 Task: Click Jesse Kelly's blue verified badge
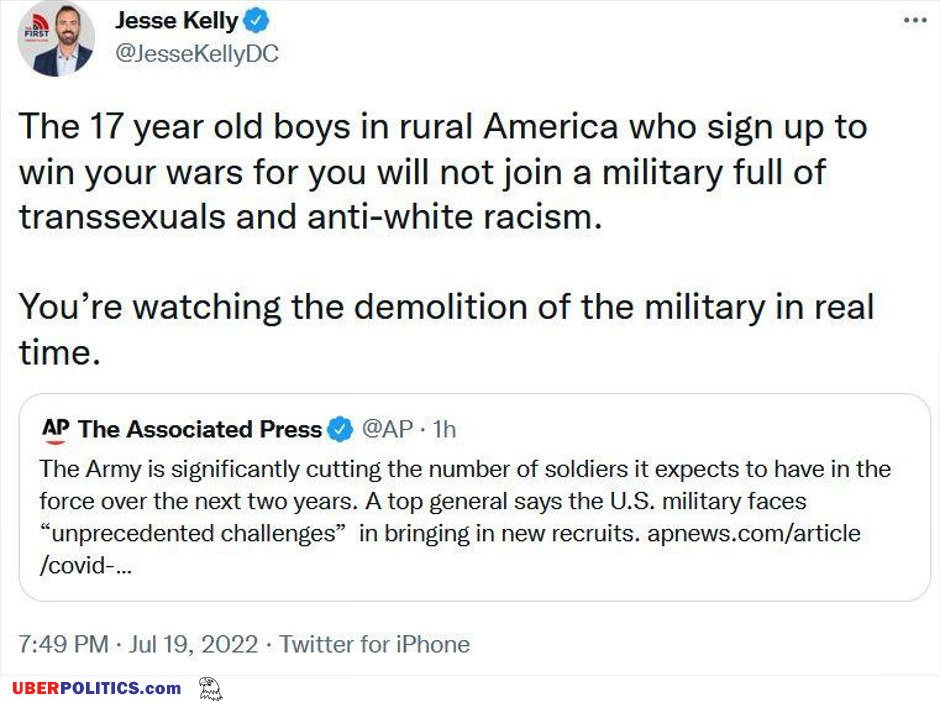[256, 22]
